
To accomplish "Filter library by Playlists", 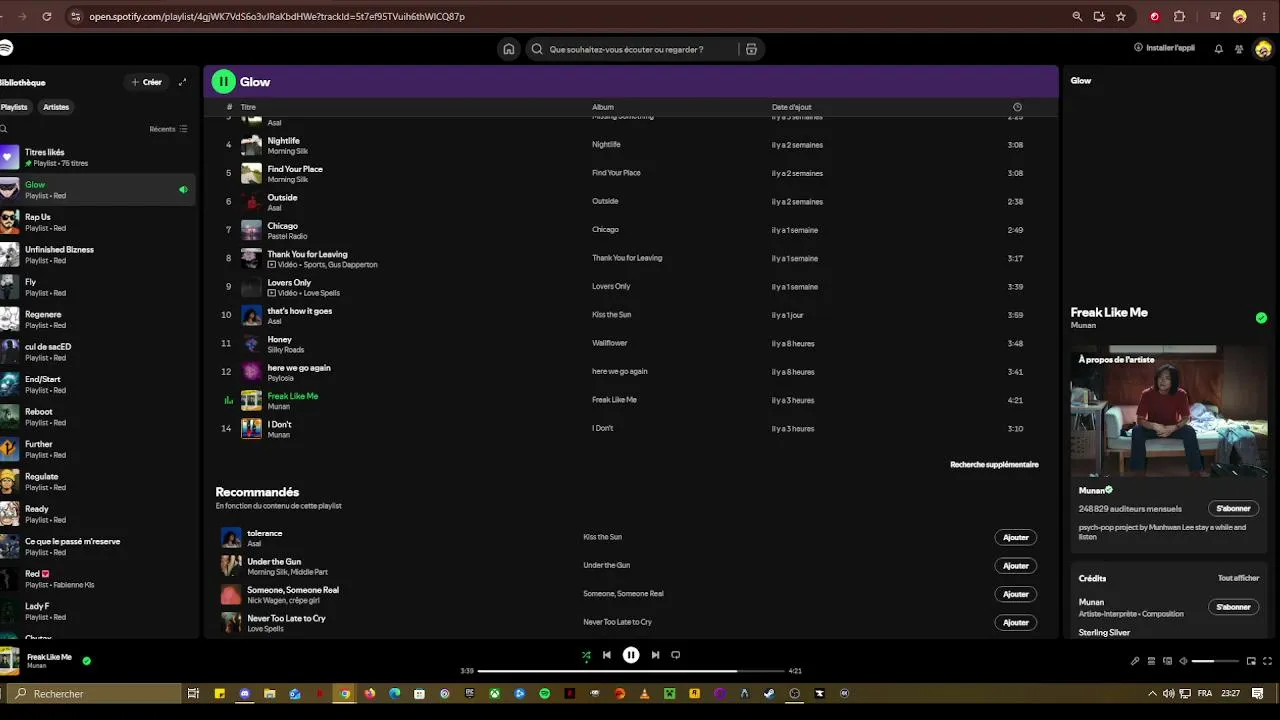I will coord(14,107).
